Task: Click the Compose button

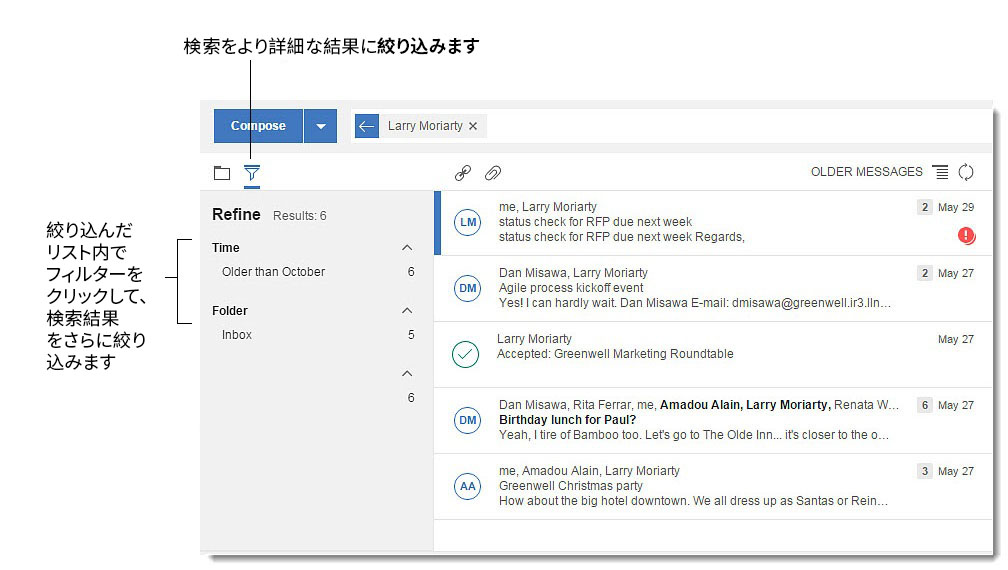Action: [258, 126]
